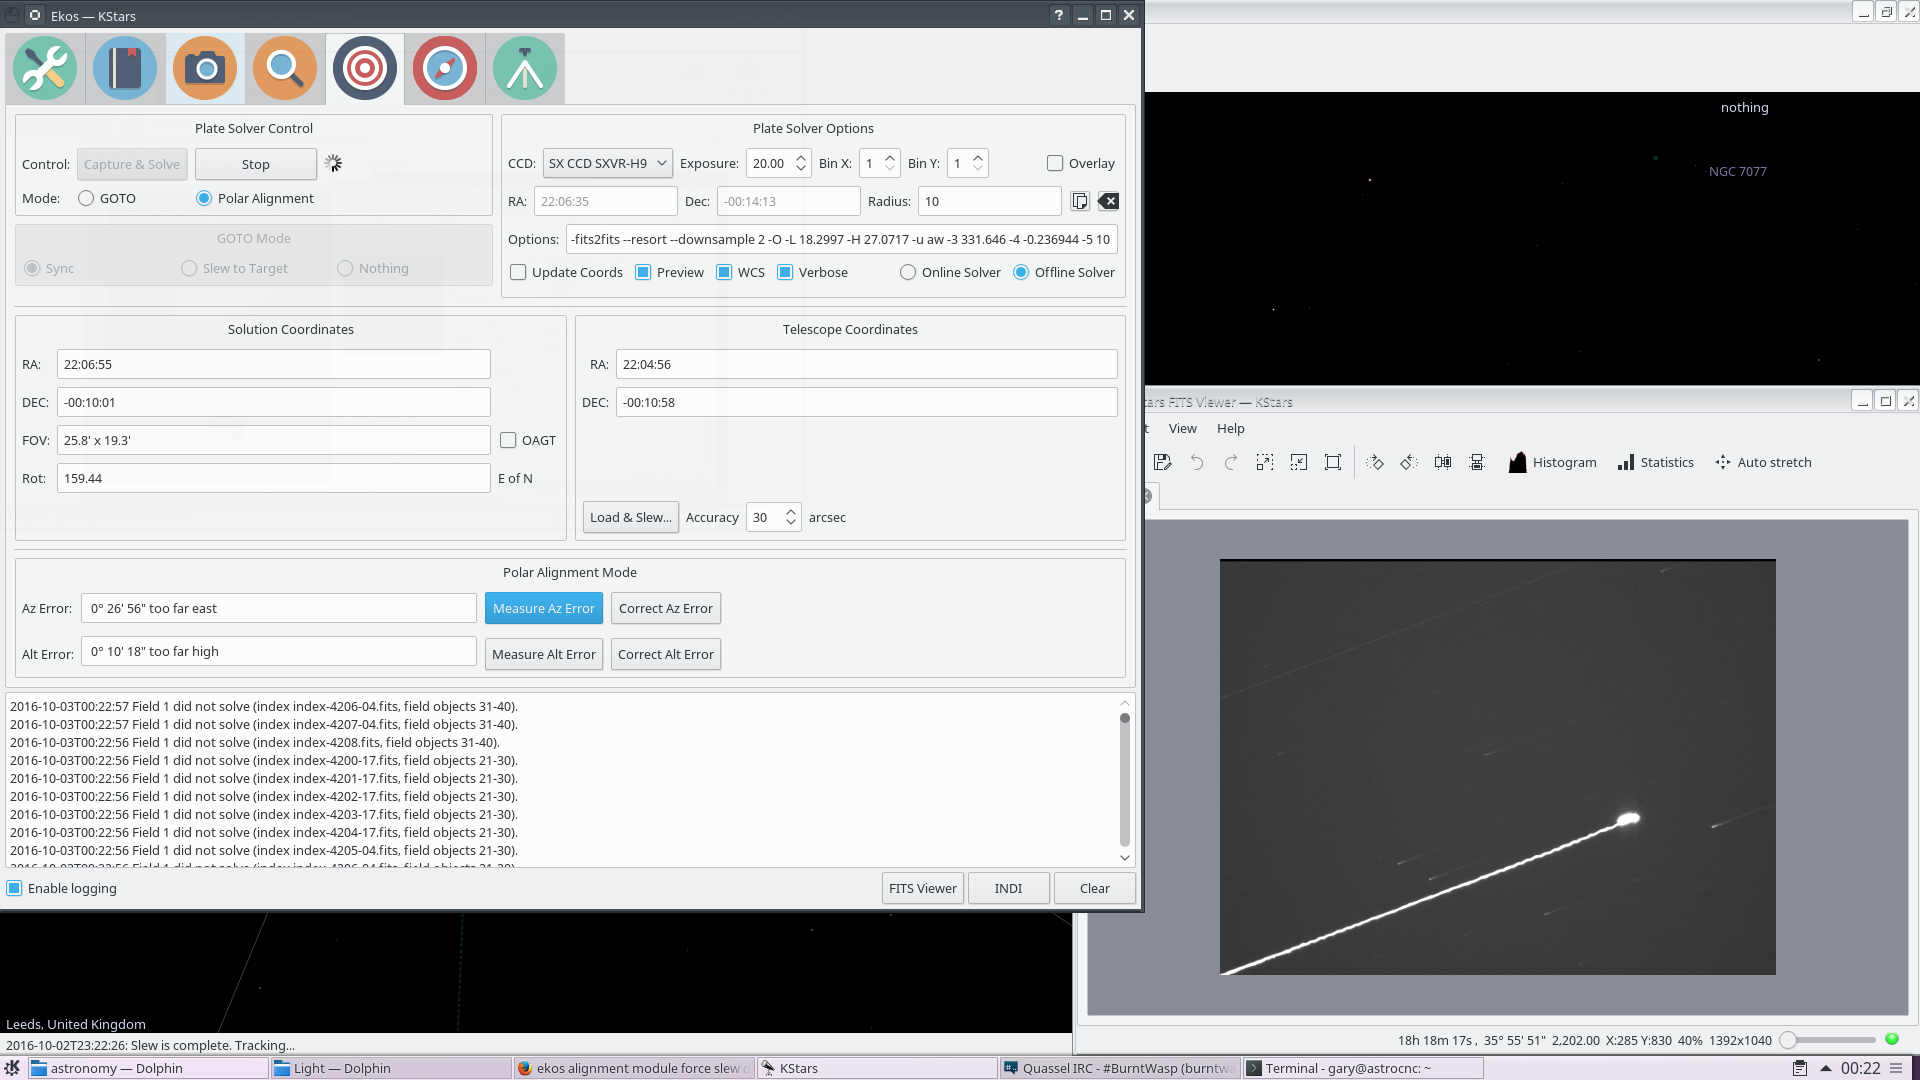This screenshot has height=1080, width=1920.
Task: Toggle the Overlay checkbox
Action: (x=1055, y=163)
